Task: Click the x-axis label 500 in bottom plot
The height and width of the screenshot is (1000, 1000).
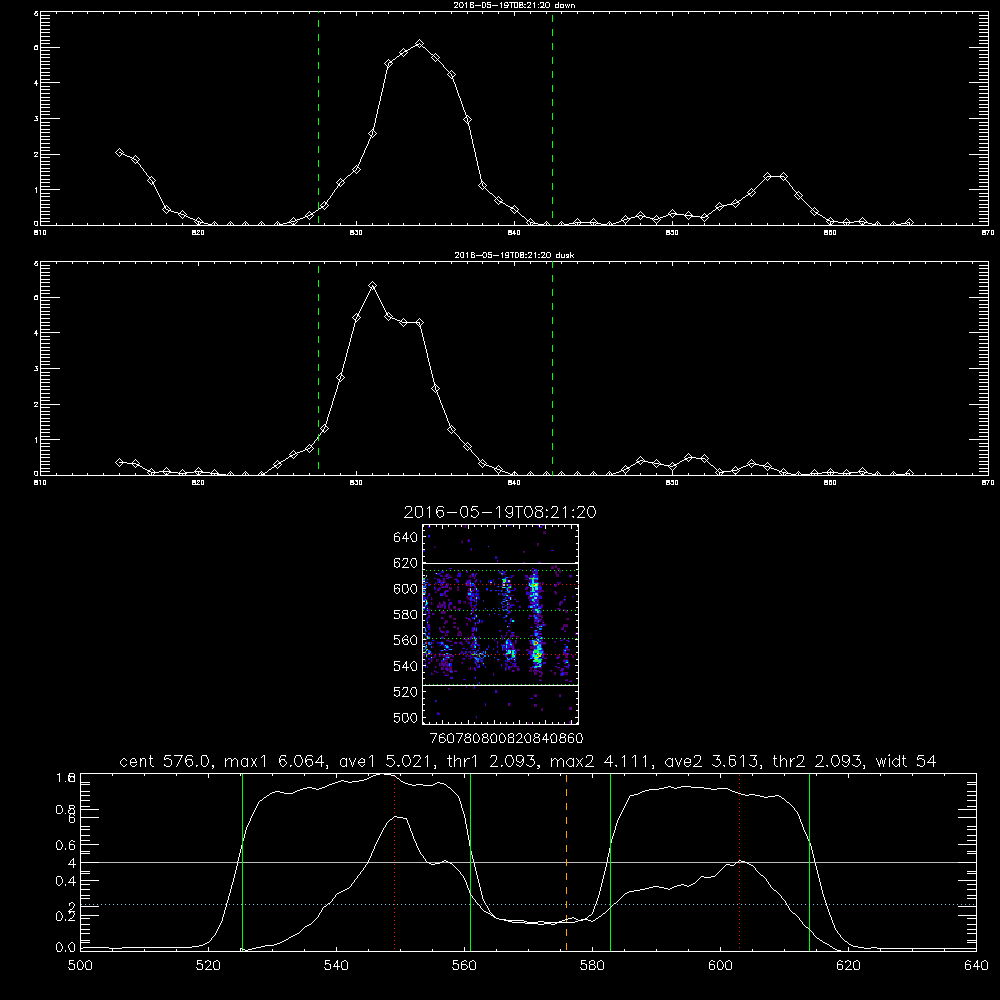Action: point(80,966)
